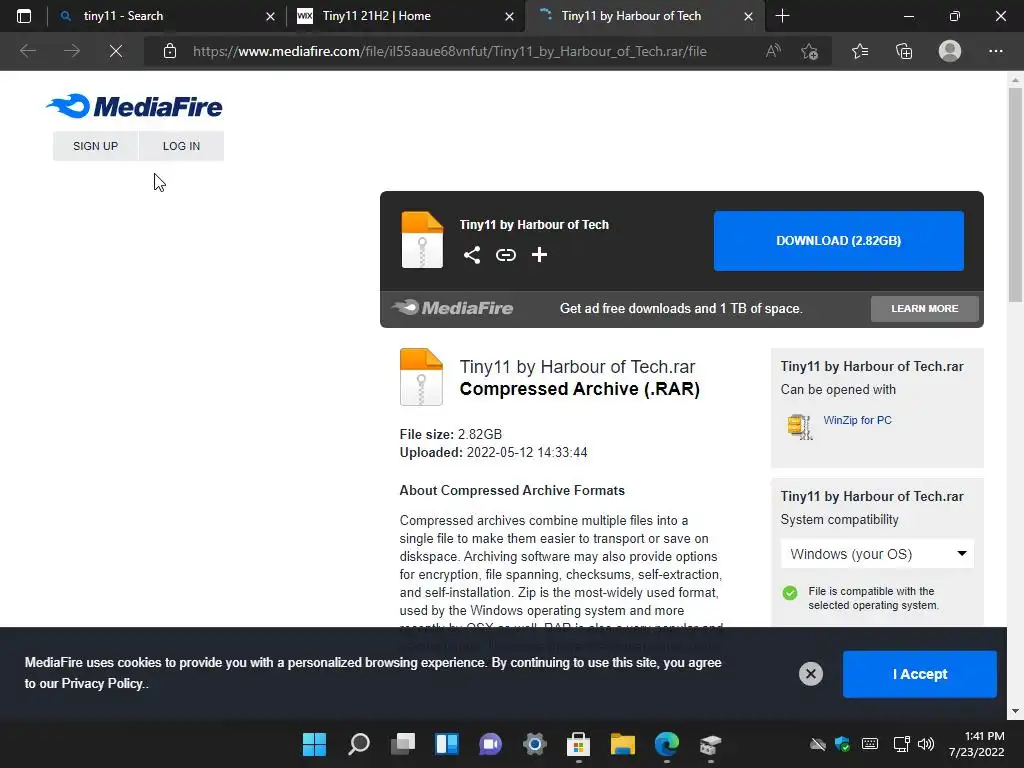Click 'Uploaded: 2022-05-12 14:33:44' text
The image size is (1024, 768).
(x=493, y=453)
